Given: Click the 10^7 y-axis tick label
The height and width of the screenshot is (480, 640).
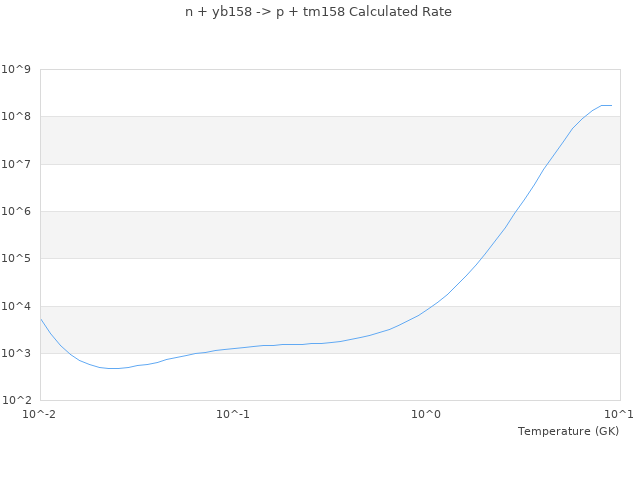Looking at the screenshot, I should (x=16, y=164).
